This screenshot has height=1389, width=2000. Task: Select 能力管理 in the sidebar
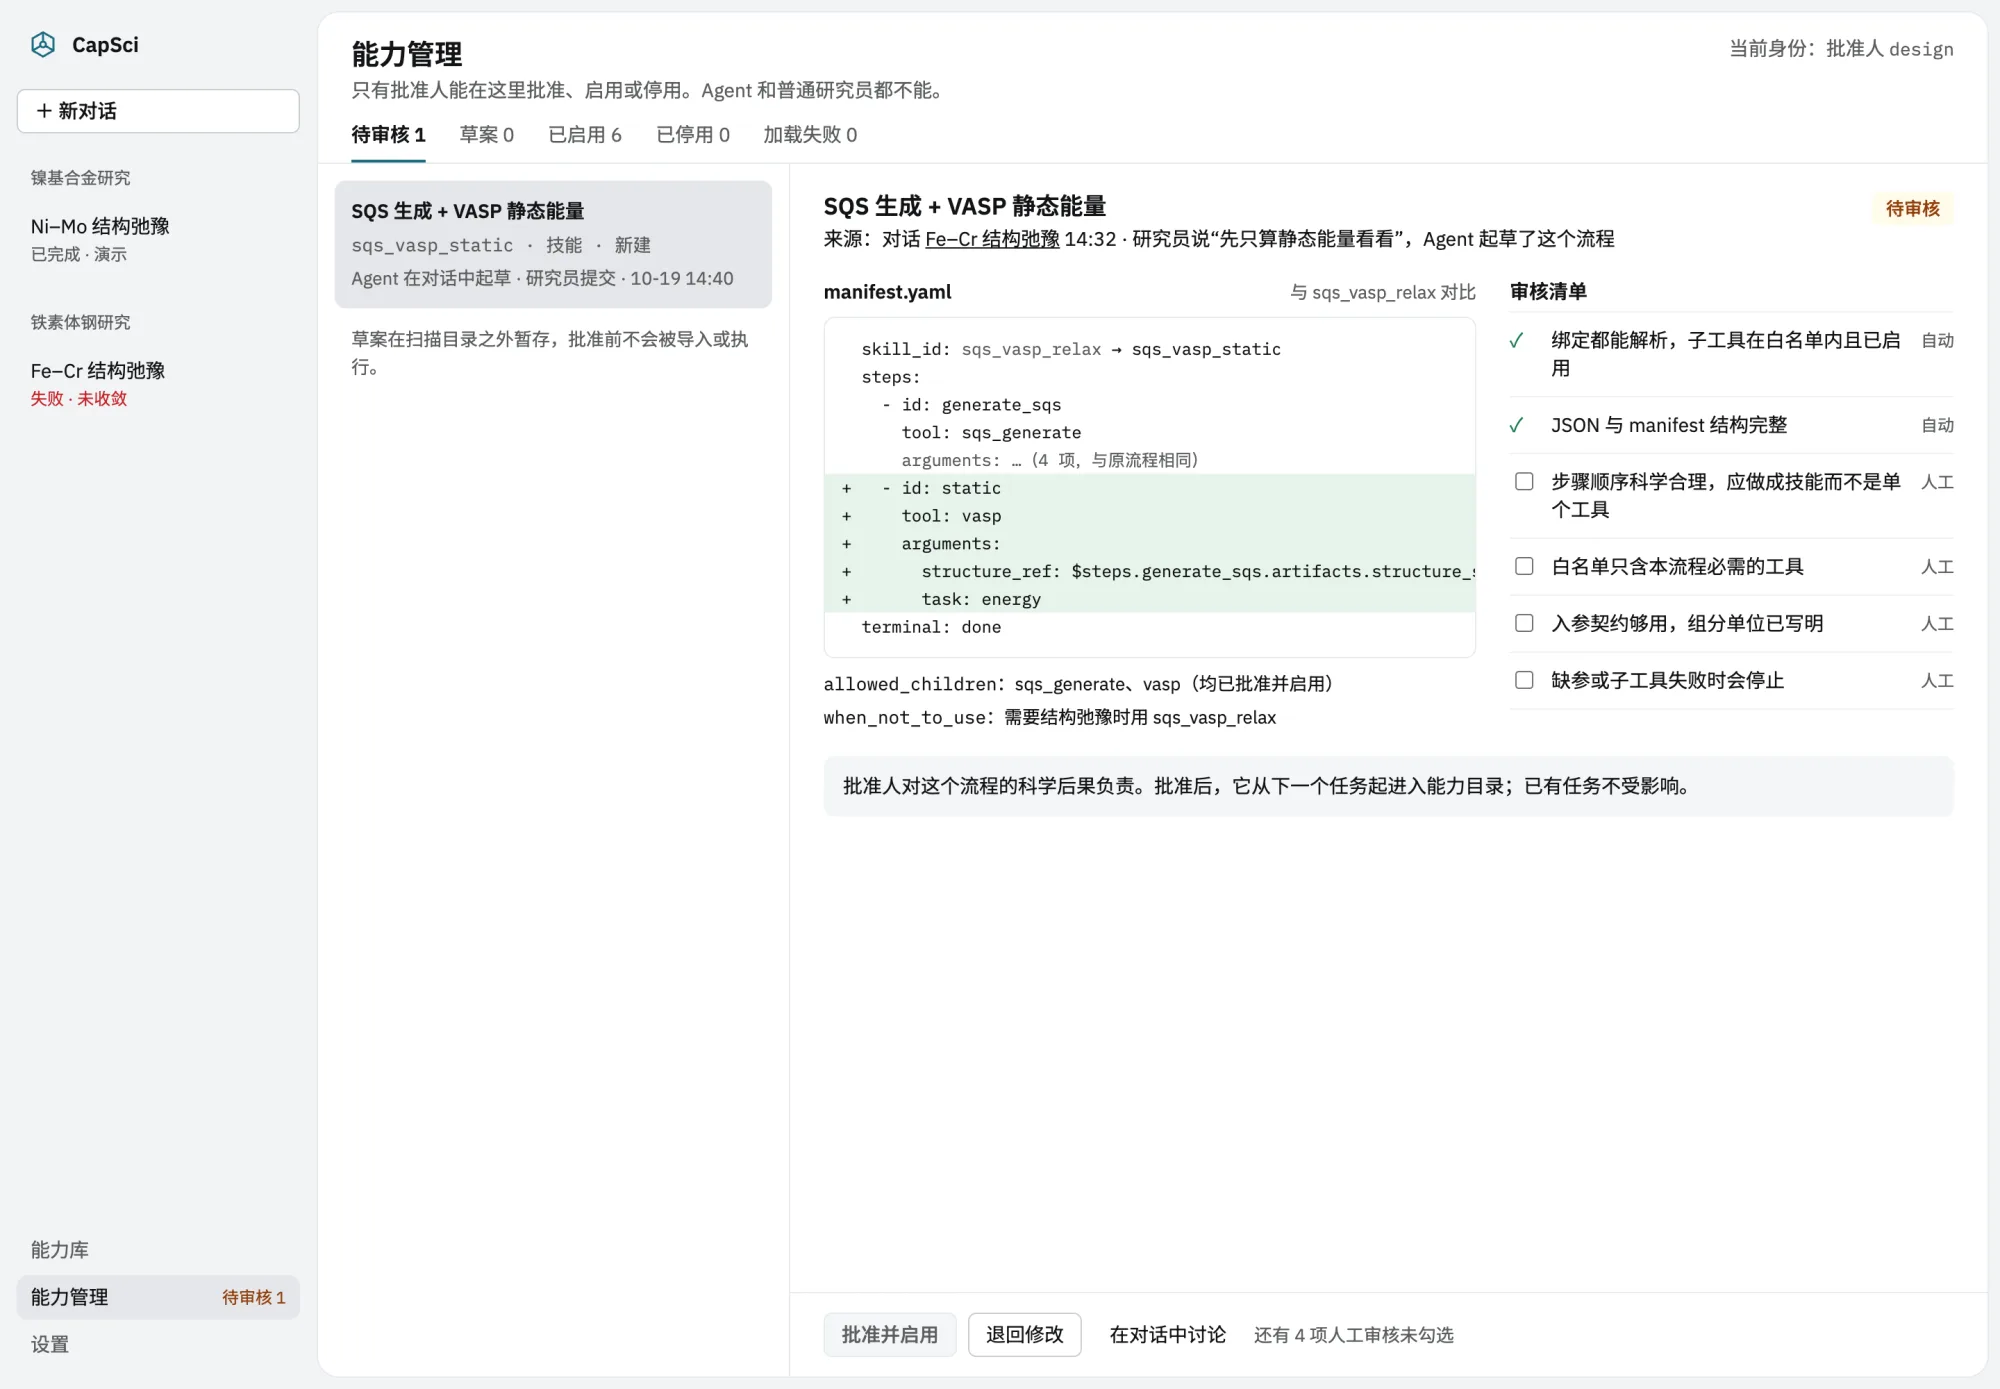158,1297
